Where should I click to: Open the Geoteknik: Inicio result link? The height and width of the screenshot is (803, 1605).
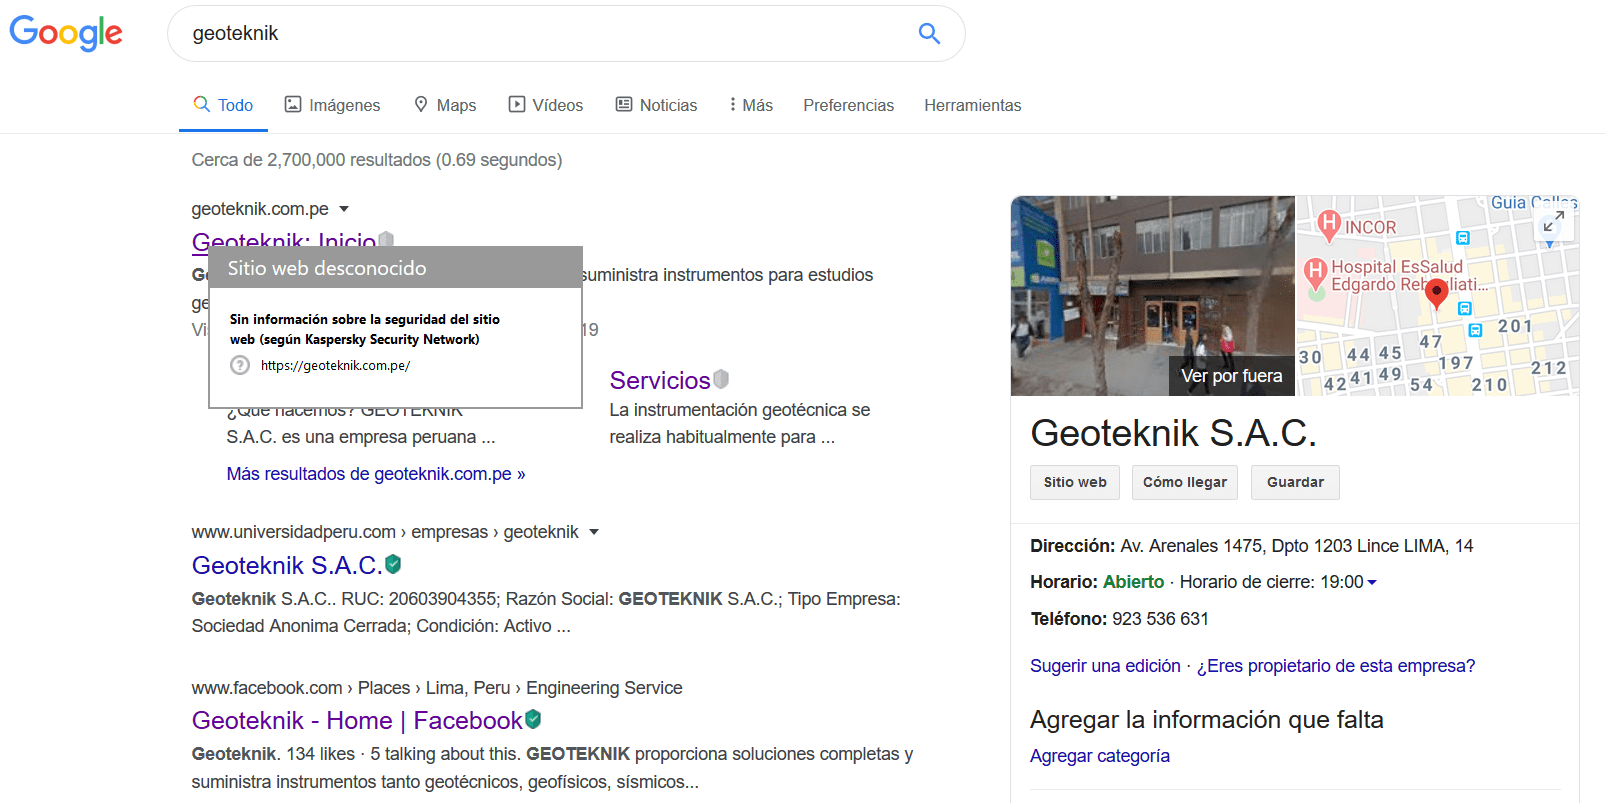[x=284, y=240]
